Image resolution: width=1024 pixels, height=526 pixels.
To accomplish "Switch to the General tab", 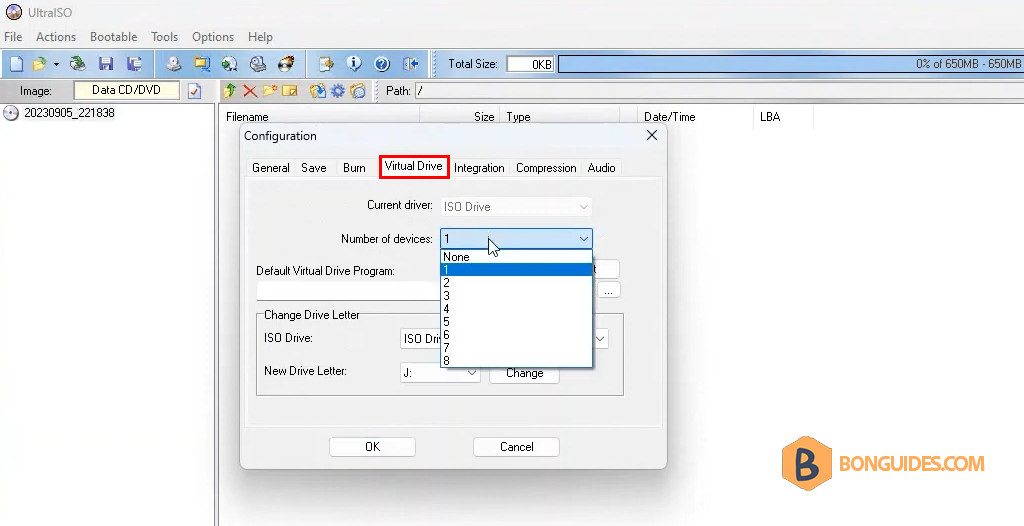I will [x=270, y=168].
